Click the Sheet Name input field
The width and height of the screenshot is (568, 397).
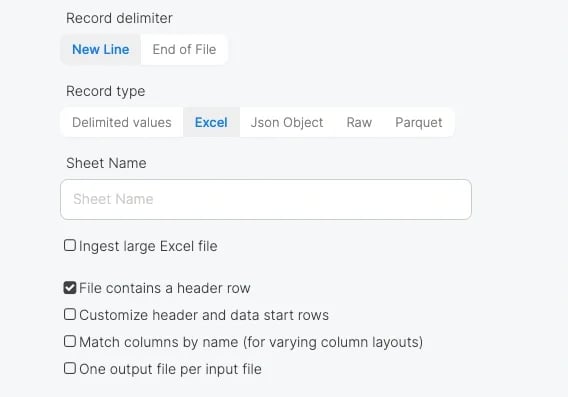266,199
